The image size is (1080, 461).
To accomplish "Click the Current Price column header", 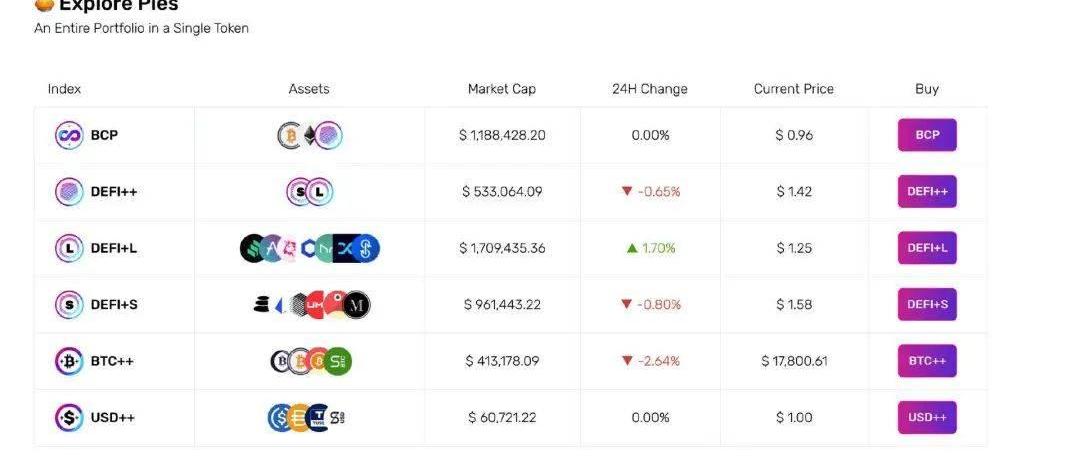I will 794,89.
